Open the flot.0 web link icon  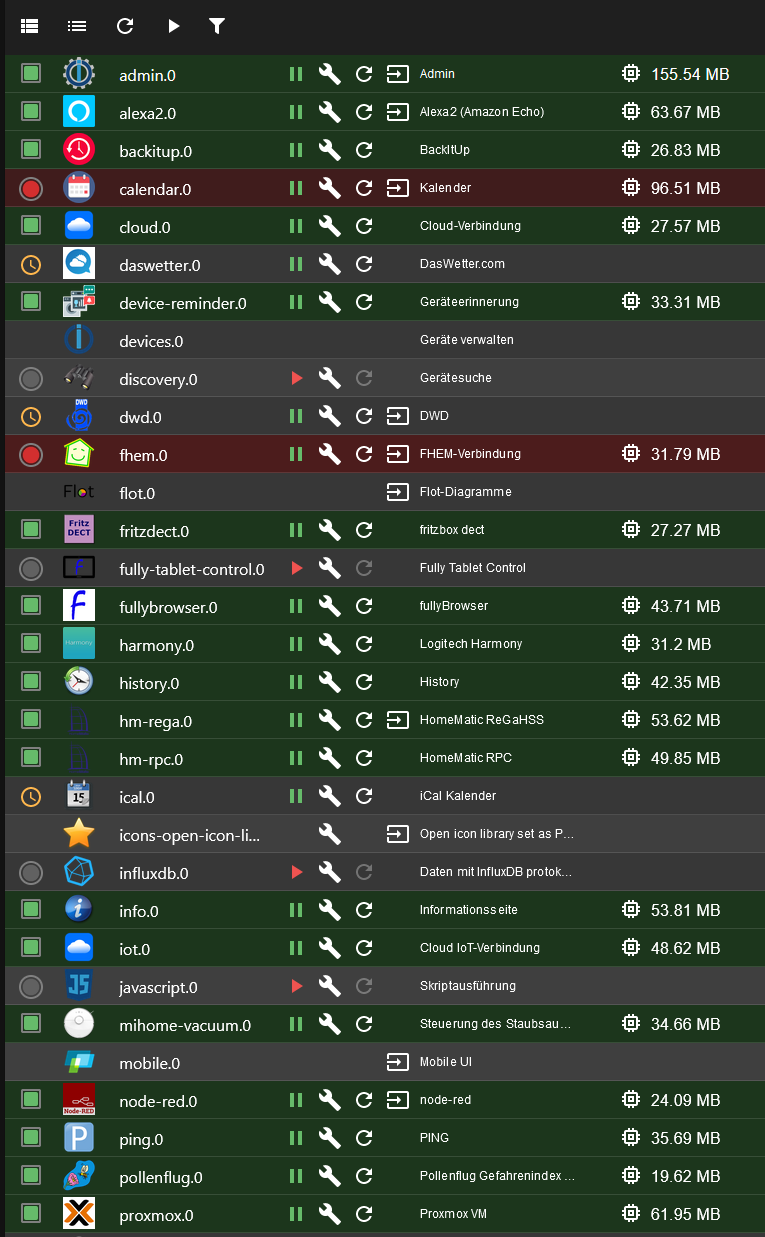pos(398,492)
